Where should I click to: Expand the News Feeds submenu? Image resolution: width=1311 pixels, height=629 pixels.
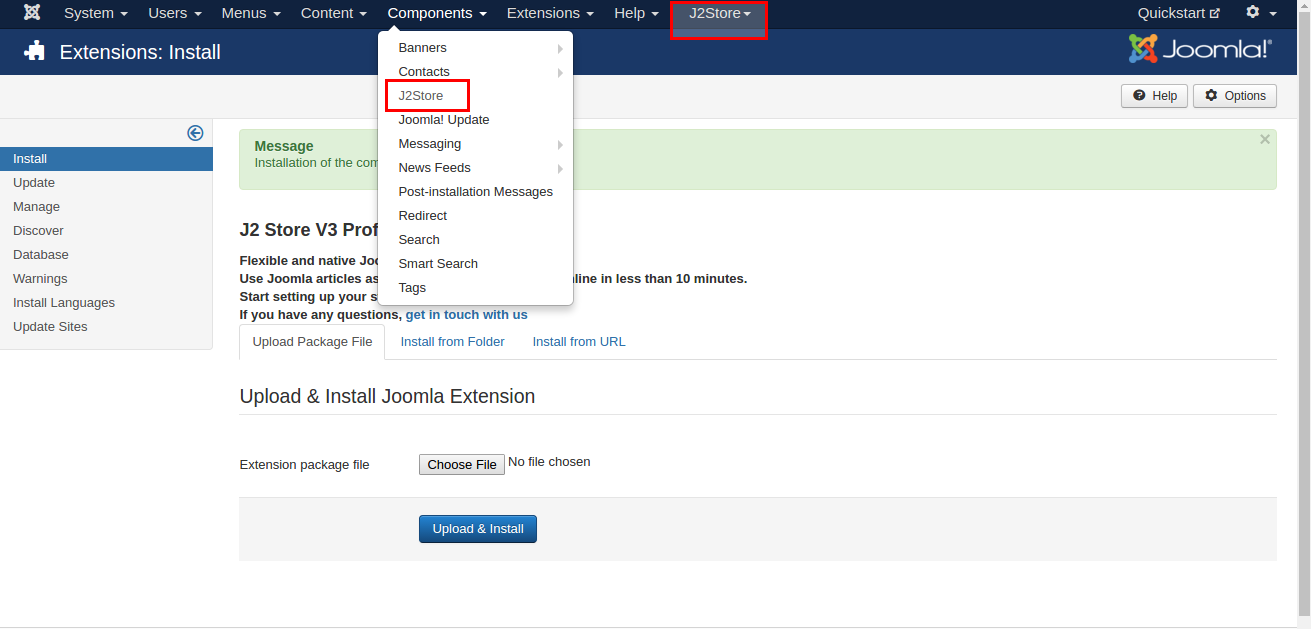pos(475,168)
